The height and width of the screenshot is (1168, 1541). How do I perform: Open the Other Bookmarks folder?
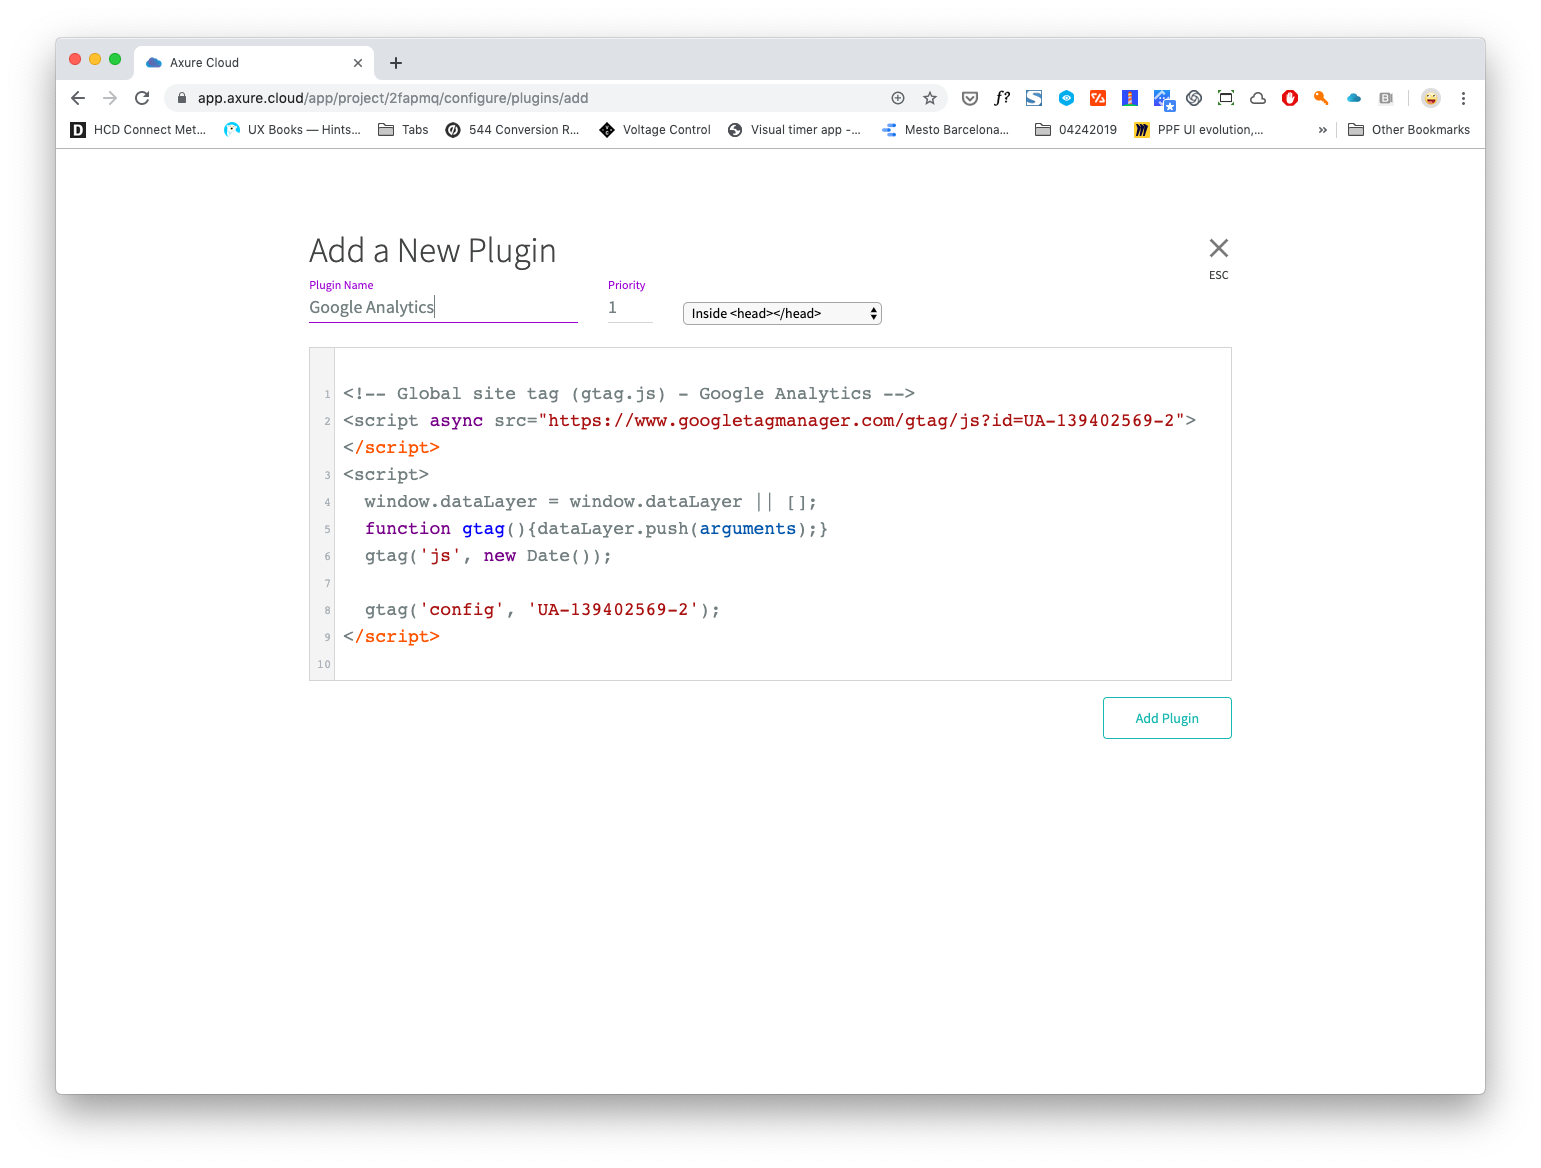click(x=1409, y=130)
